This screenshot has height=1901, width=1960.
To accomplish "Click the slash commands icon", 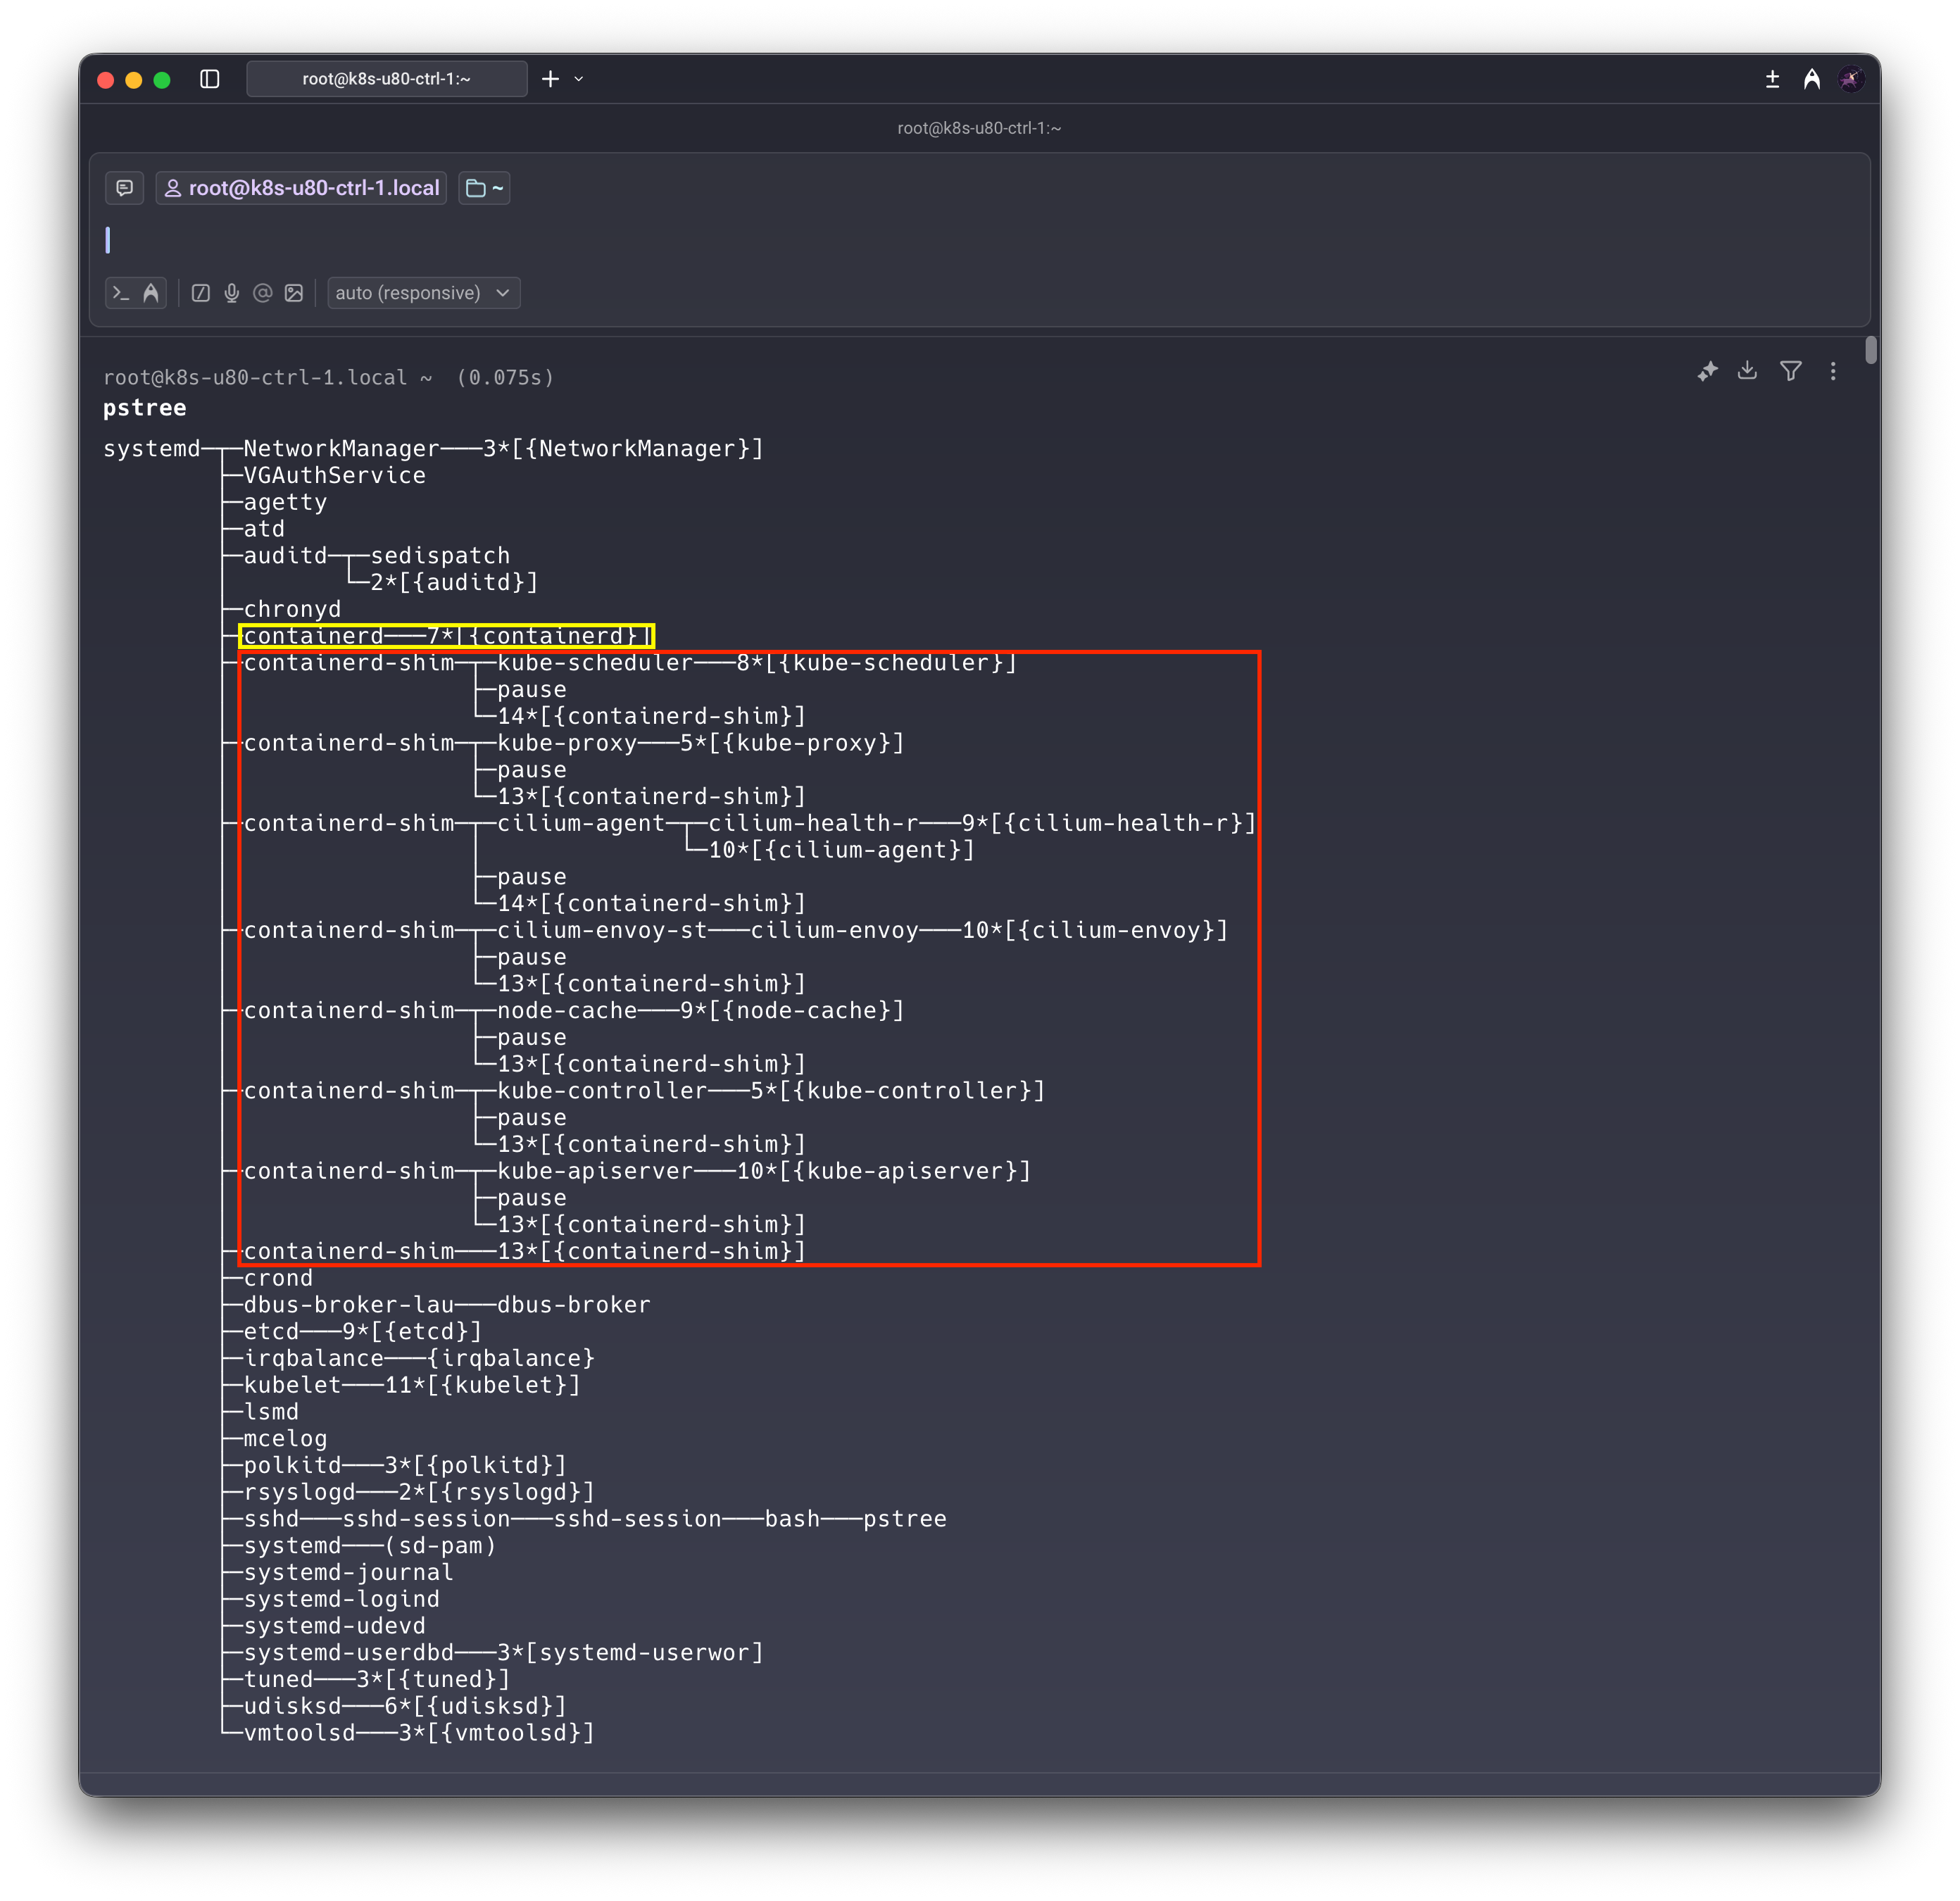I will click(201, 293).
